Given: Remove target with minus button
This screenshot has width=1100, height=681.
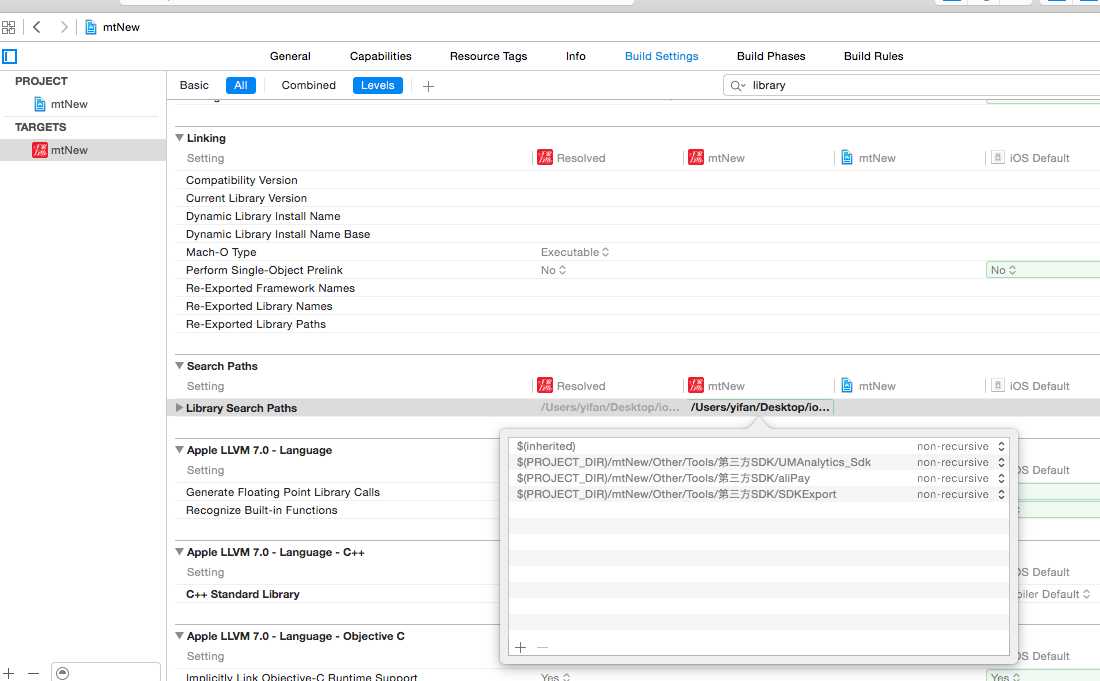Looking at the screenshot, I should click(33, 673).
